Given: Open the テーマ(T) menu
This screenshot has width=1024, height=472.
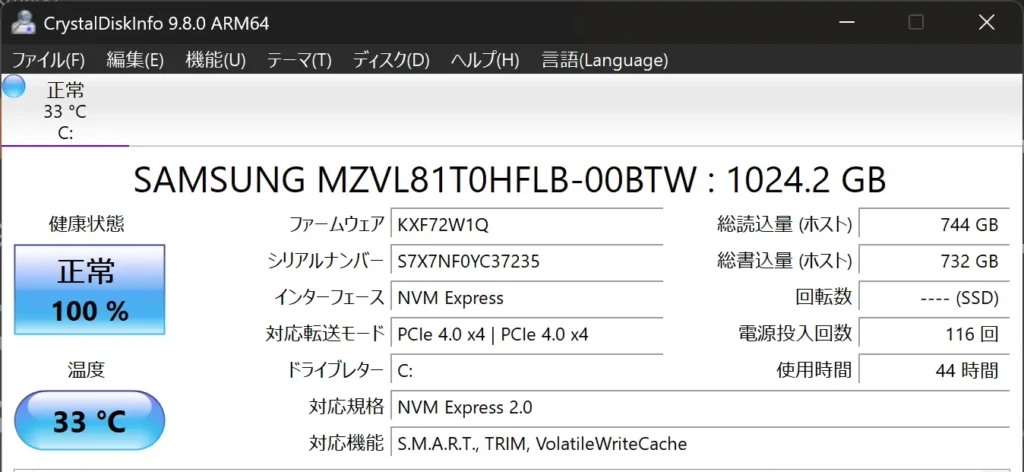Looking at the screenshot, I should [x=299, y=60].
